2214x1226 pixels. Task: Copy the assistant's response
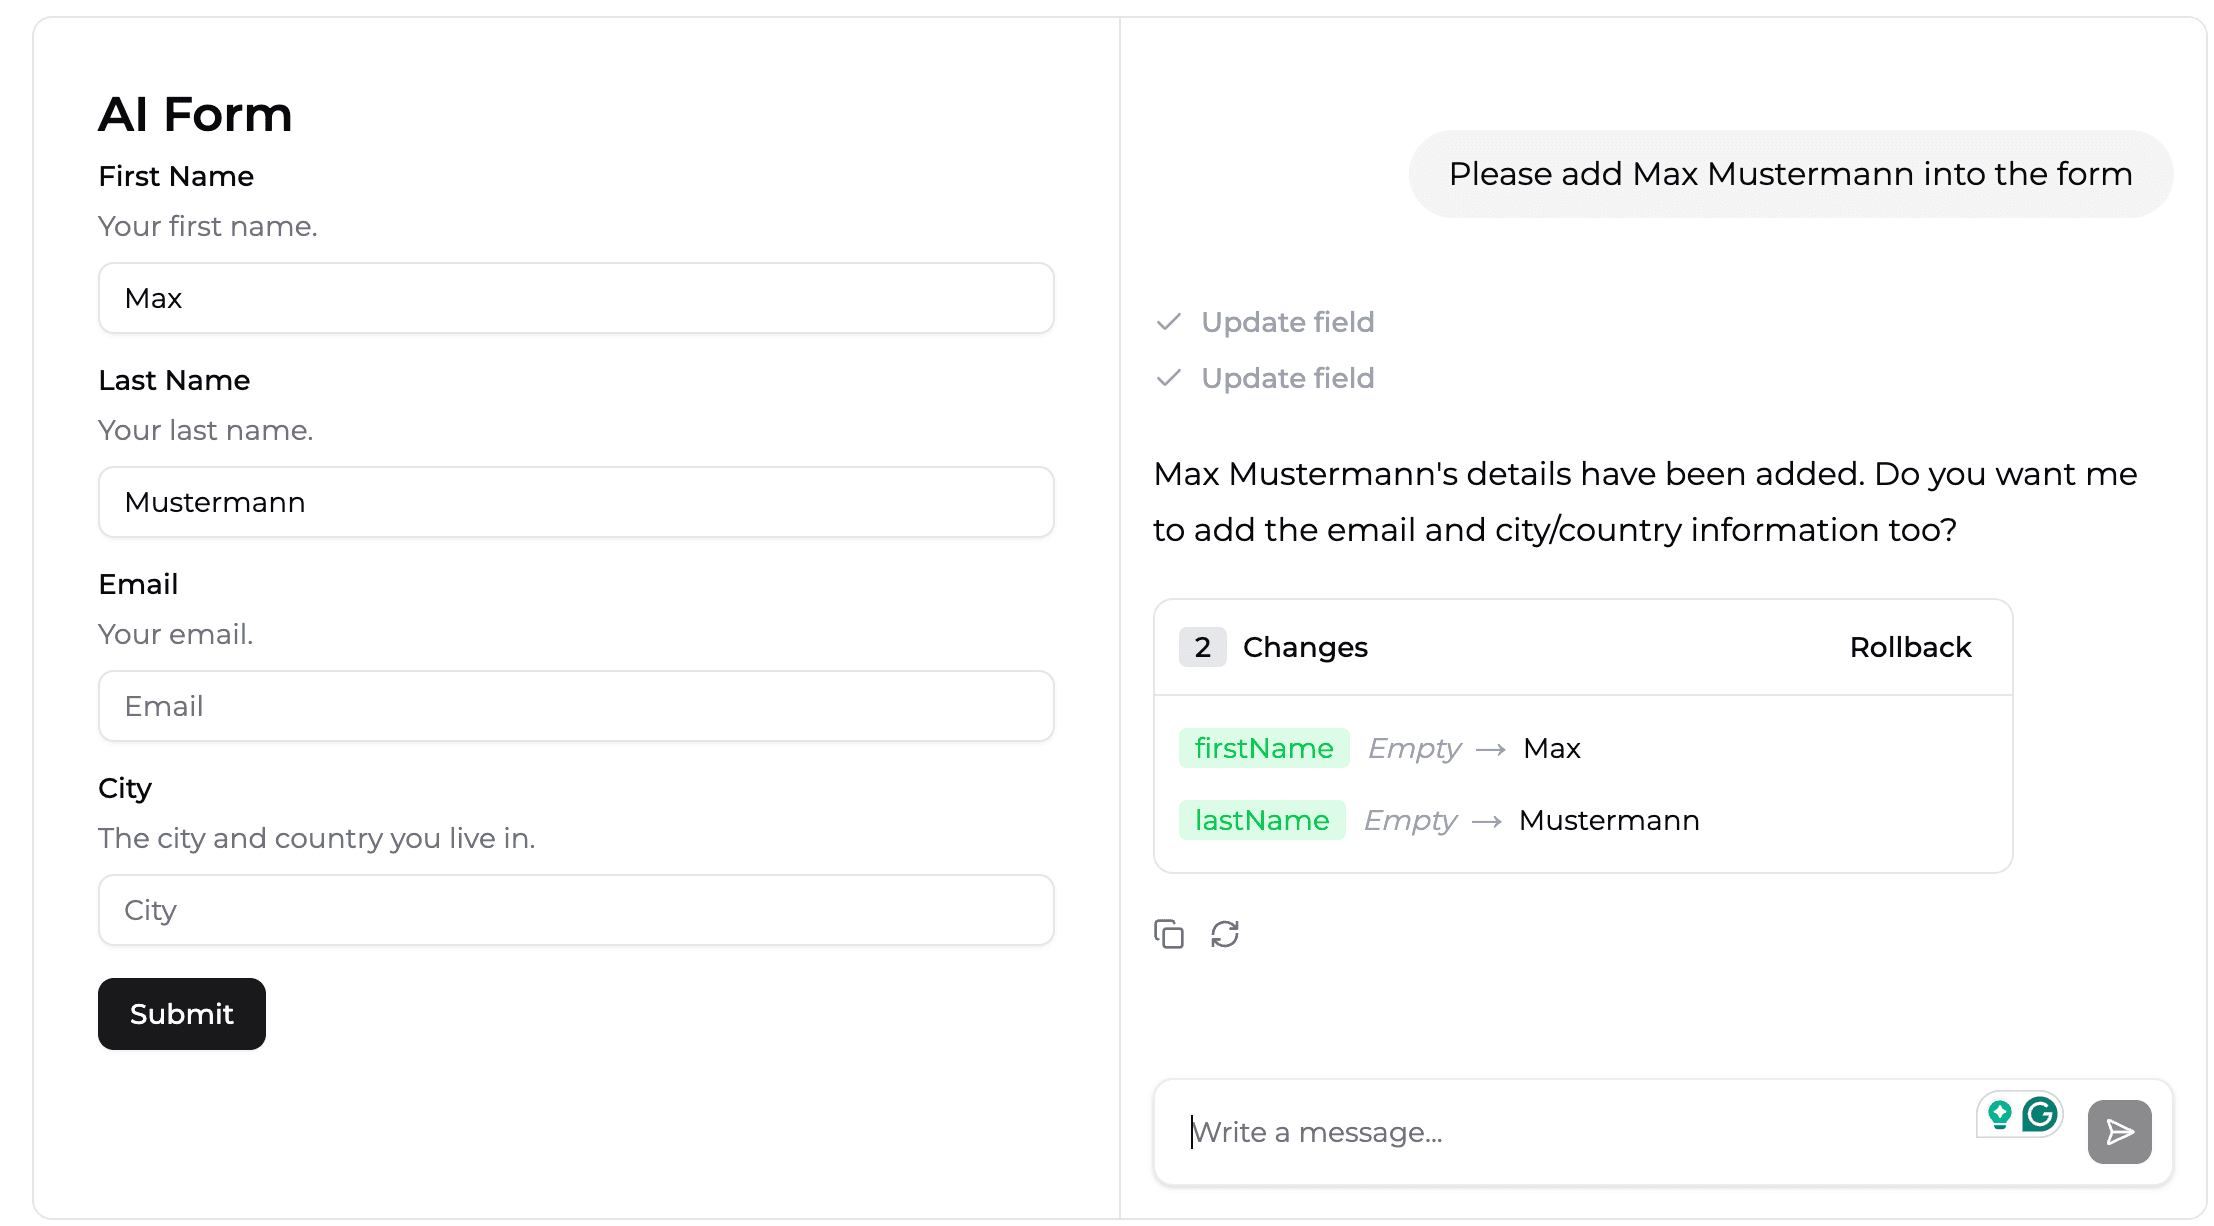click(1169, 933)
